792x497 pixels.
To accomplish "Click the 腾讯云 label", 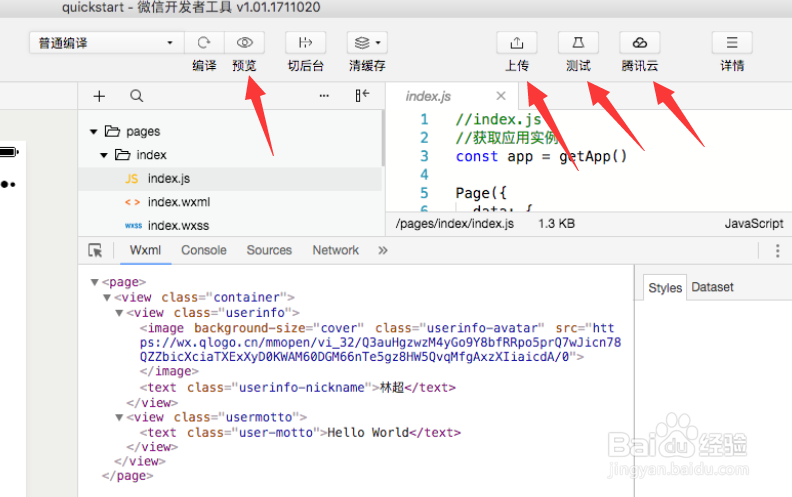I will pos(640,66).
